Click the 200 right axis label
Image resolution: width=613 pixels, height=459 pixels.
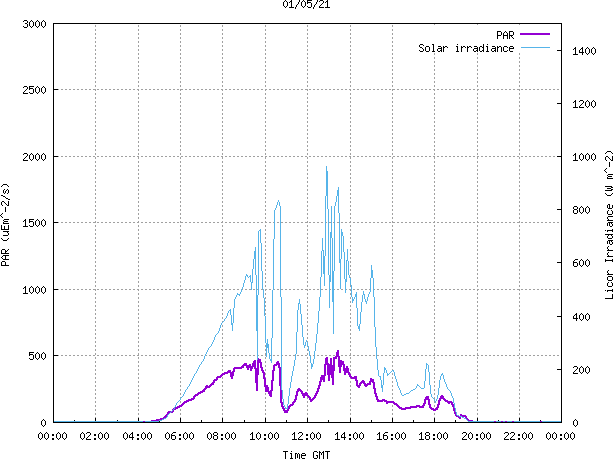coord(581,370)
